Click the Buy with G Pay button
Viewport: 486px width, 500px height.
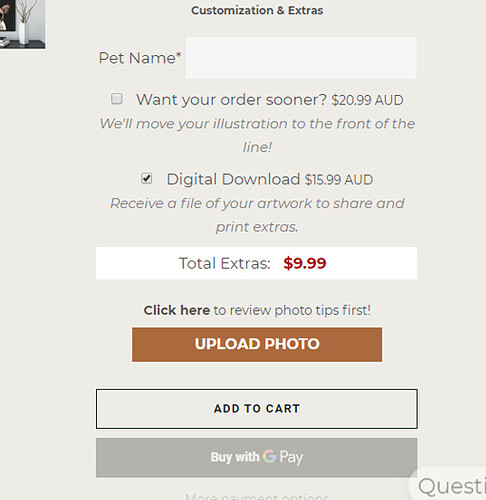click(x=257, y=457)
